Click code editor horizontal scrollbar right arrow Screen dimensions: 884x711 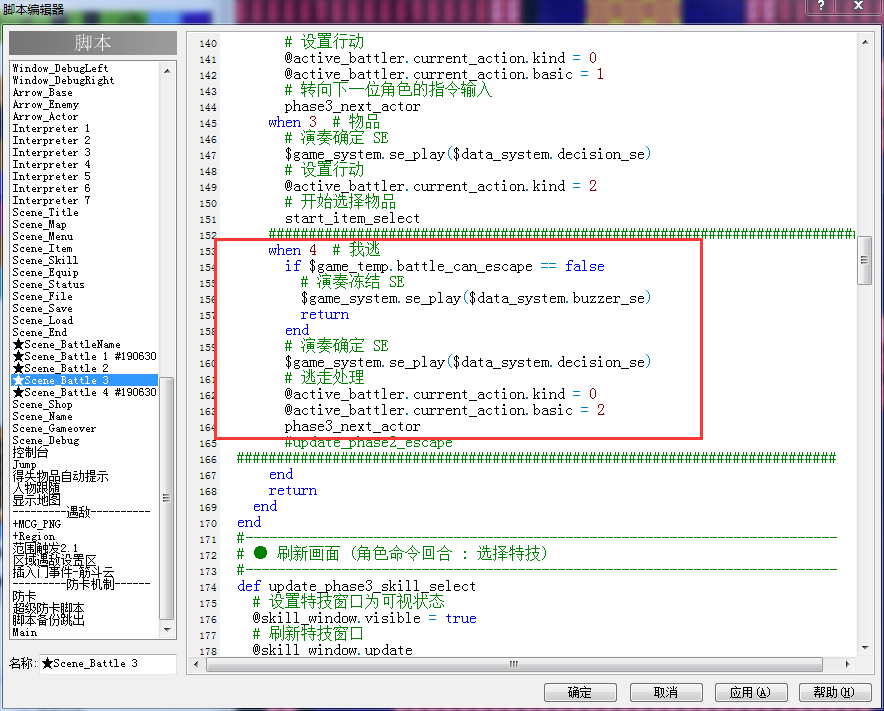point(847,664)
